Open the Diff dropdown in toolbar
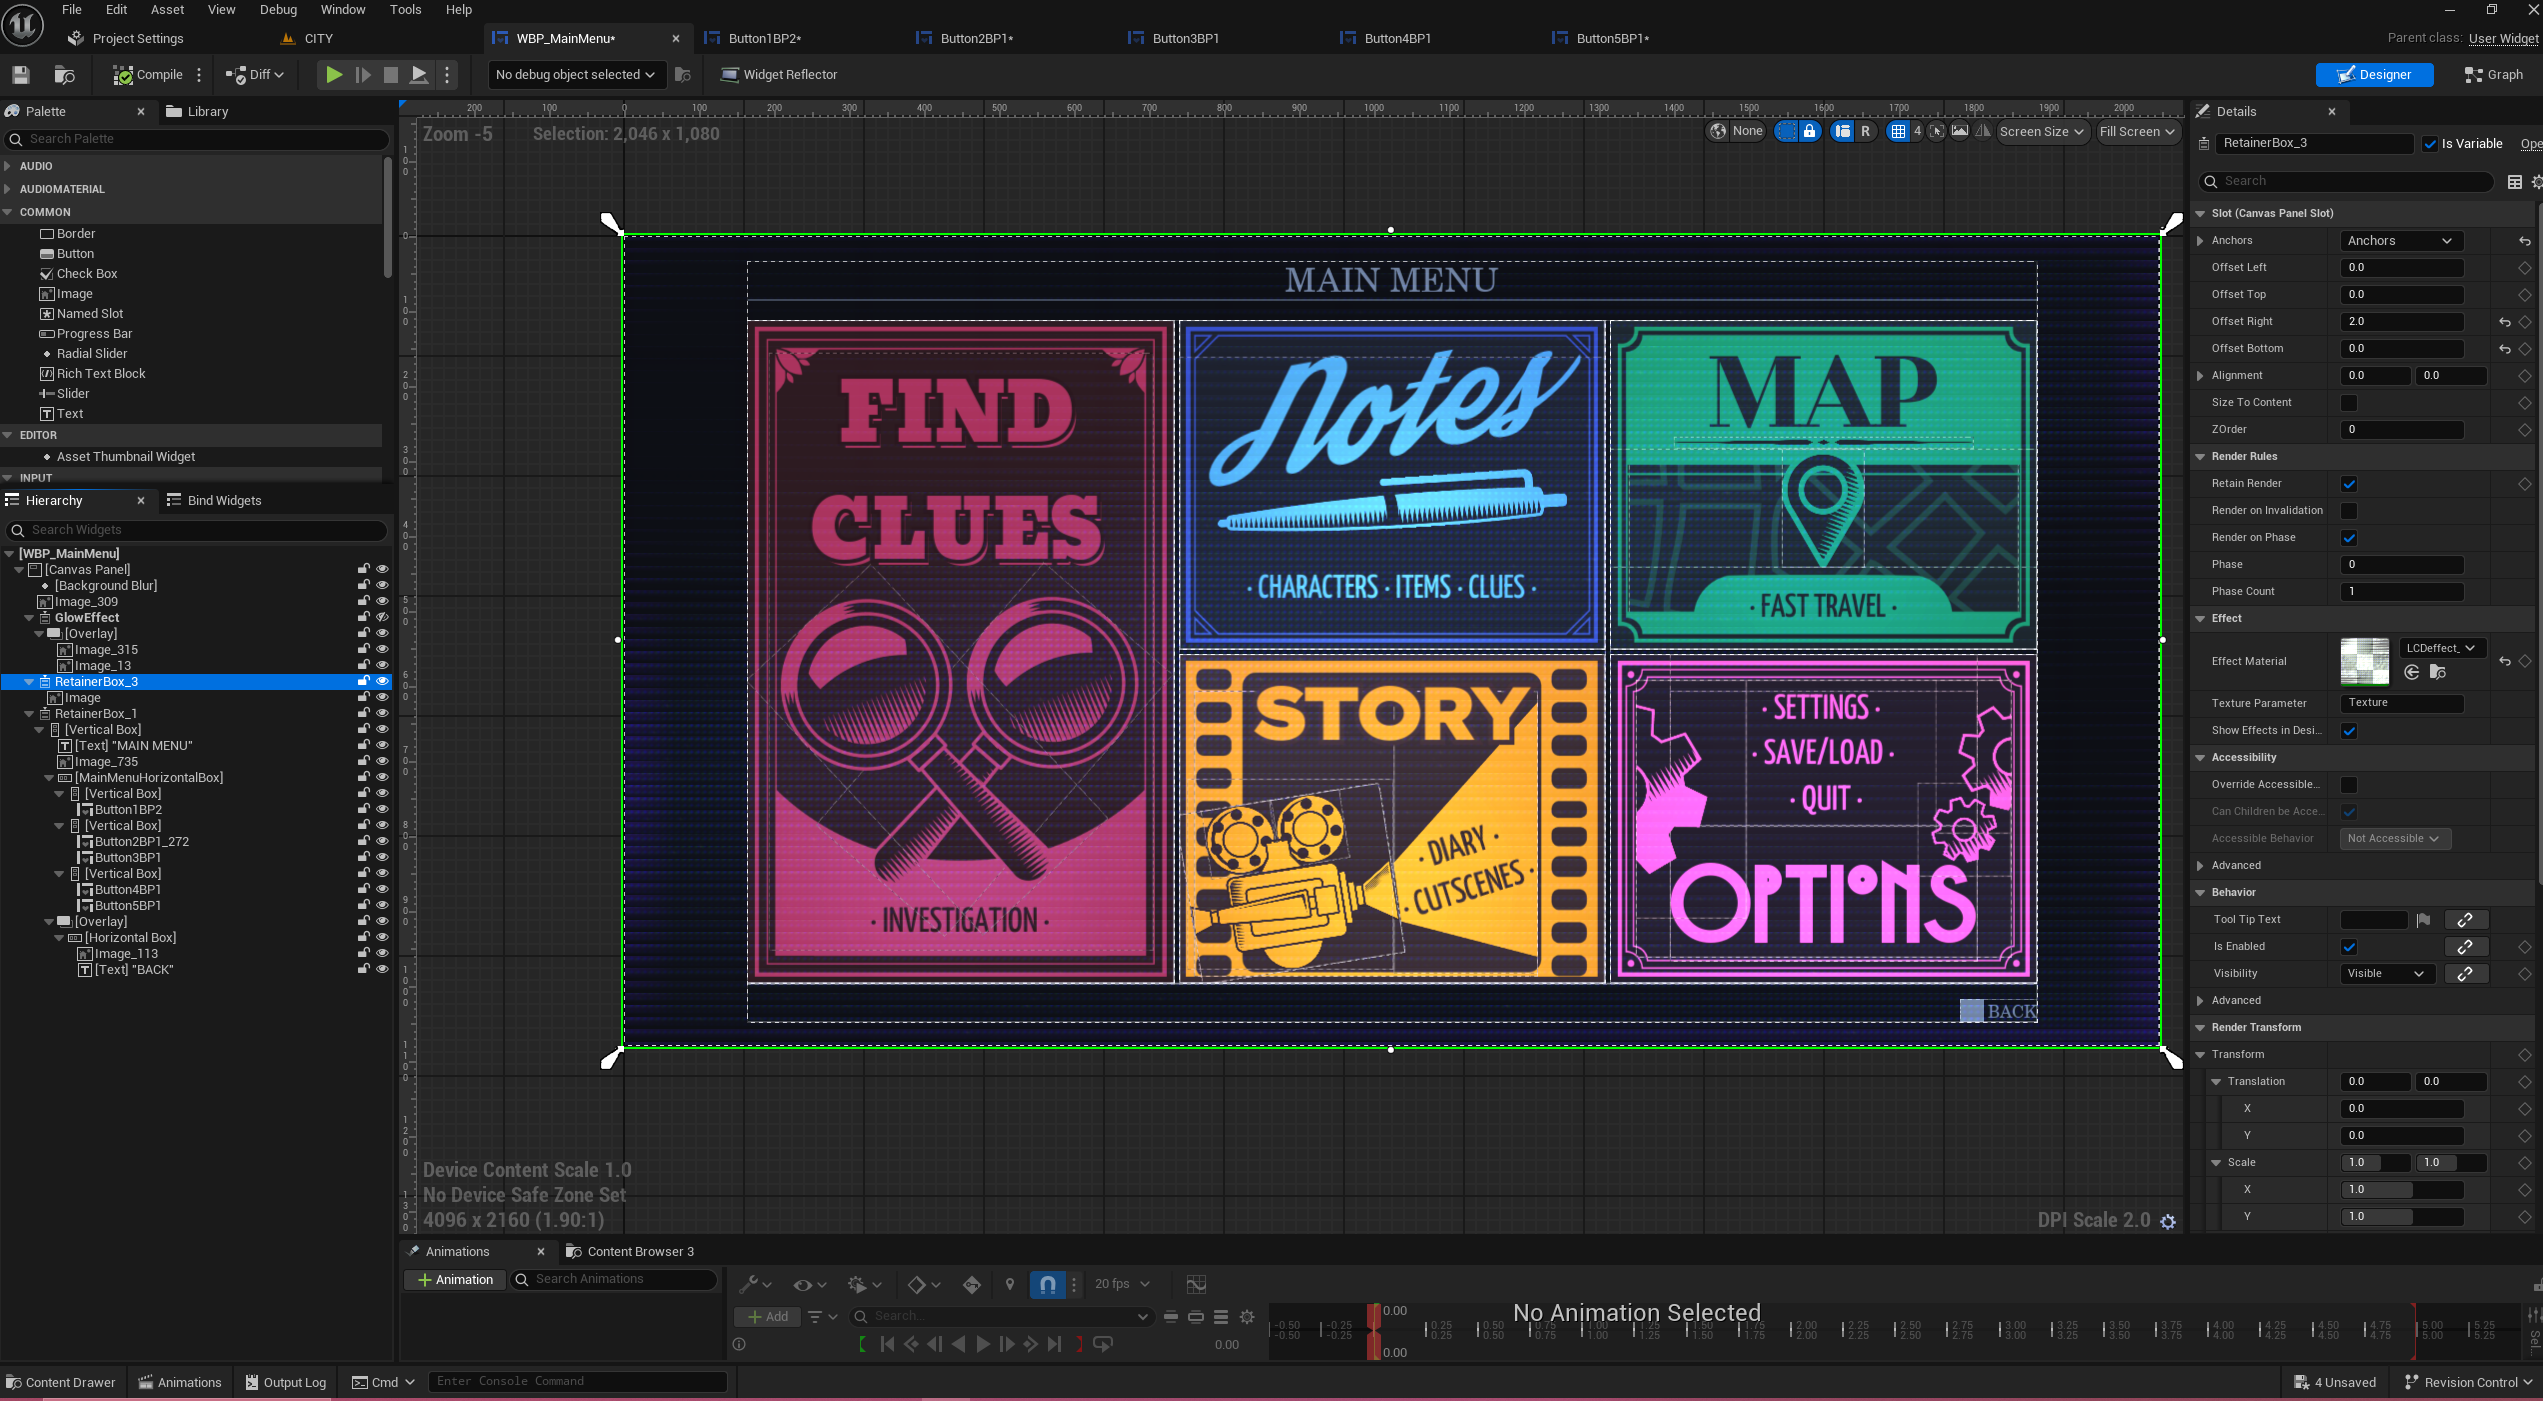2543x1401 pixels. (256, 75)
